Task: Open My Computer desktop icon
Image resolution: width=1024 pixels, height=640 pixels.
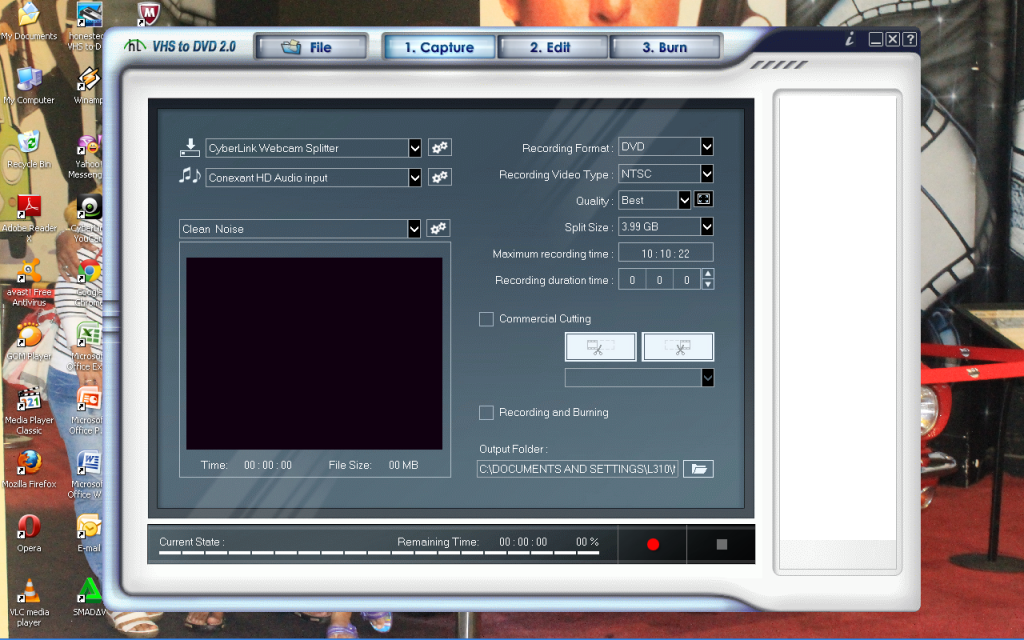Action: click(29, 85)
